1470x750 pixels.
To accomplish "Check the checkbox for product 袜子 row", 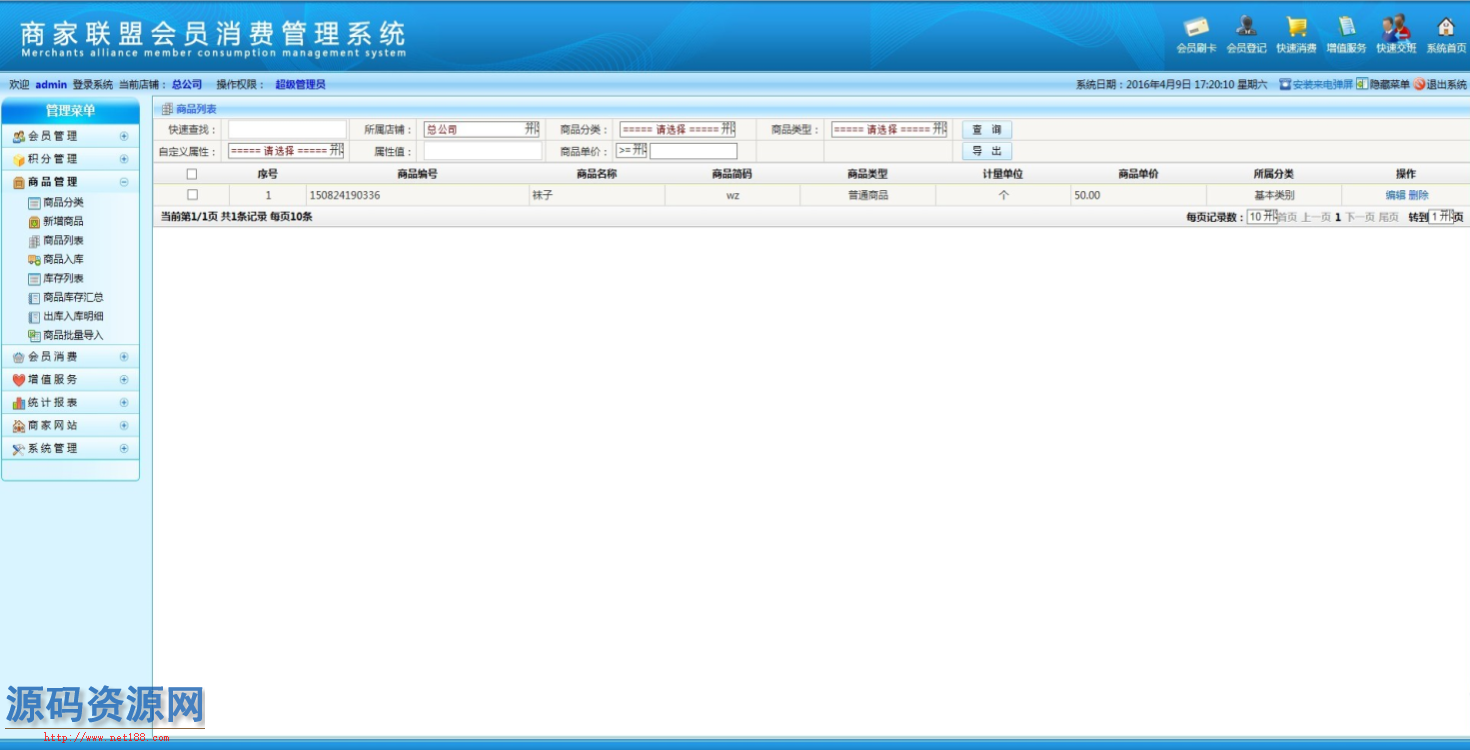I will 192,195.
